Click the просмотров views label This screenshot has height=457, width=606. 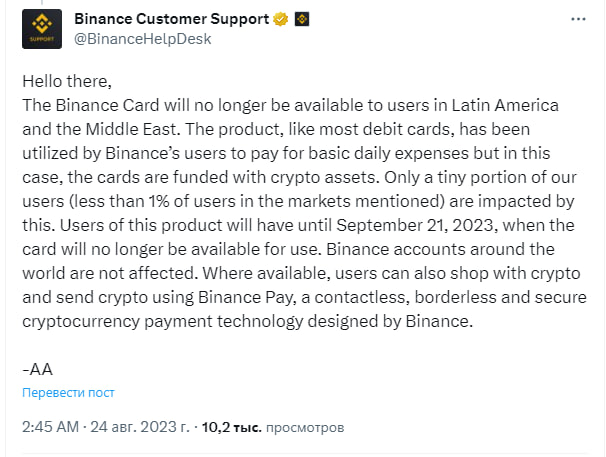click(x=305, y=428)
